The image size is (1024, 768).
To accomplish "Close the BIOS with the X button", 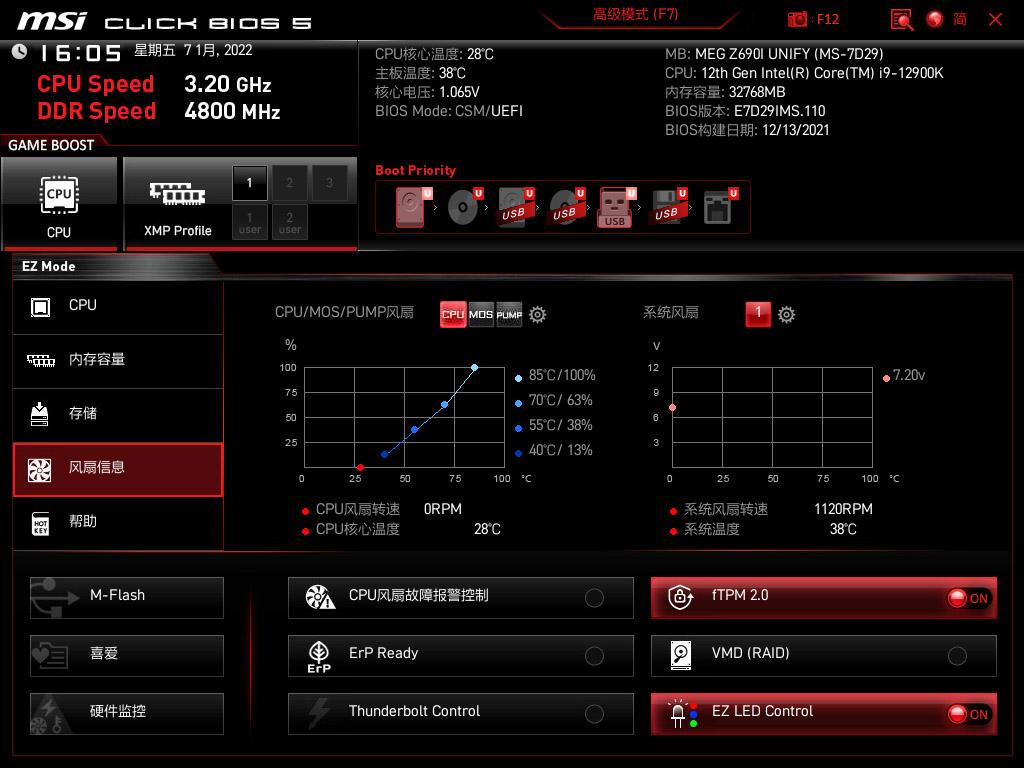I will tap(995, 20).
